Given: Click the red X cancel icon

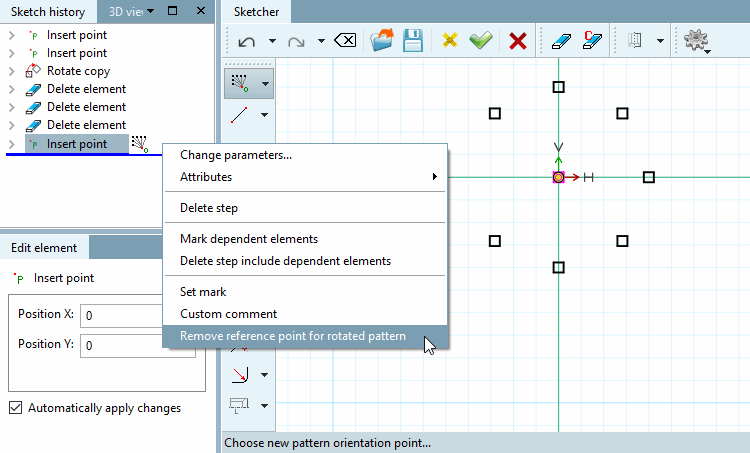Looking at the screenshot, I should (518, 41).
